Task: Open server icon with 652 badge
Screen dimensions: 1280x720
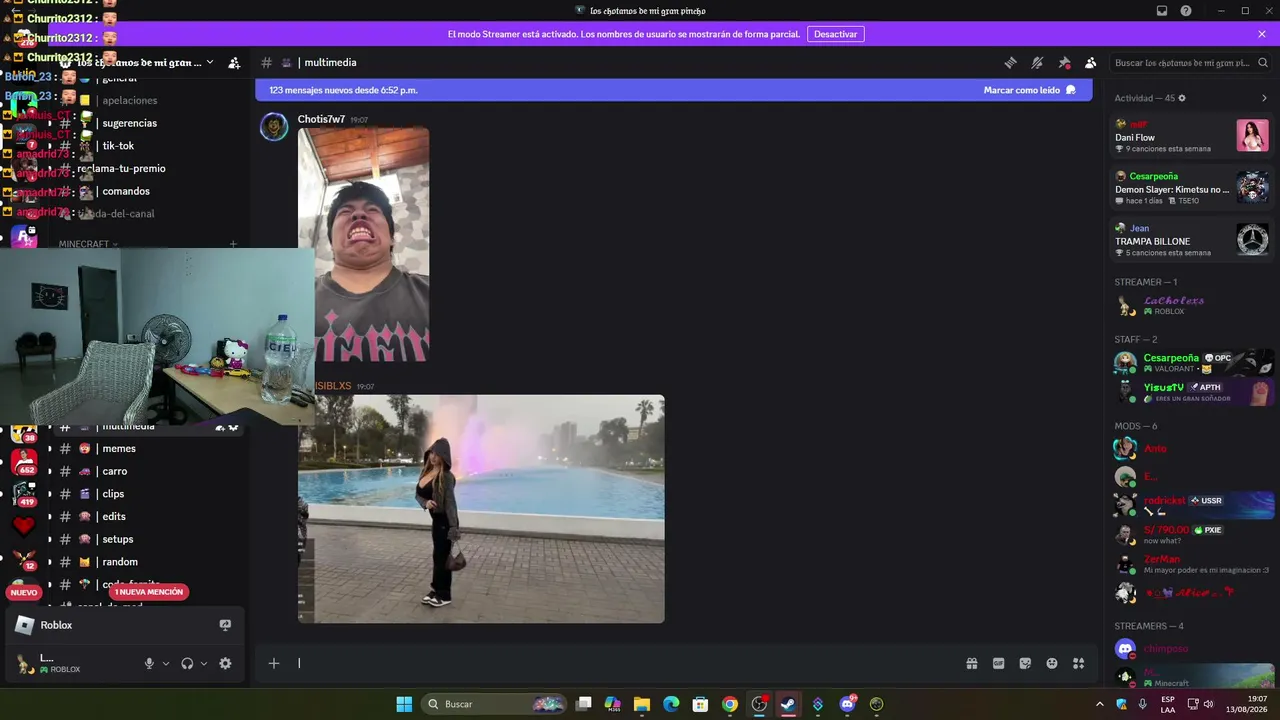Action: (24, 461)
